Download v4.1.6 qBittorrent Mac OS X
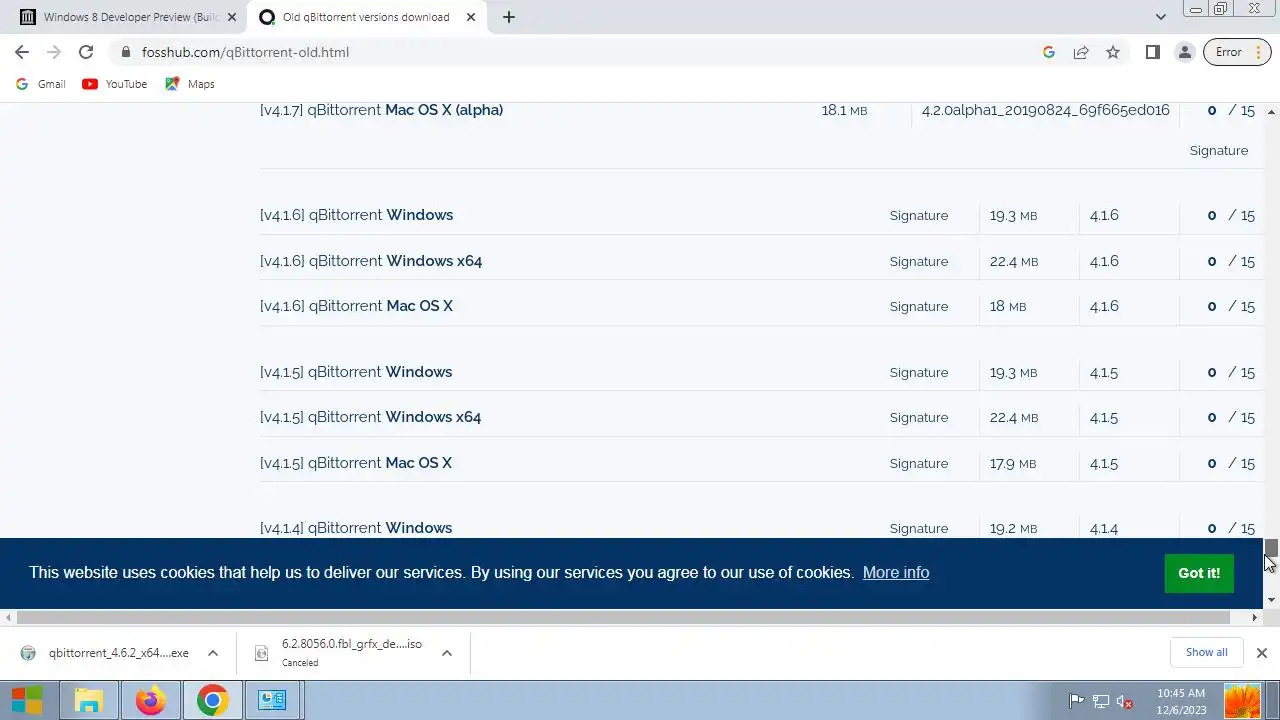The width and height of the screenshot is (1280, 720). (x=356, y=306)
